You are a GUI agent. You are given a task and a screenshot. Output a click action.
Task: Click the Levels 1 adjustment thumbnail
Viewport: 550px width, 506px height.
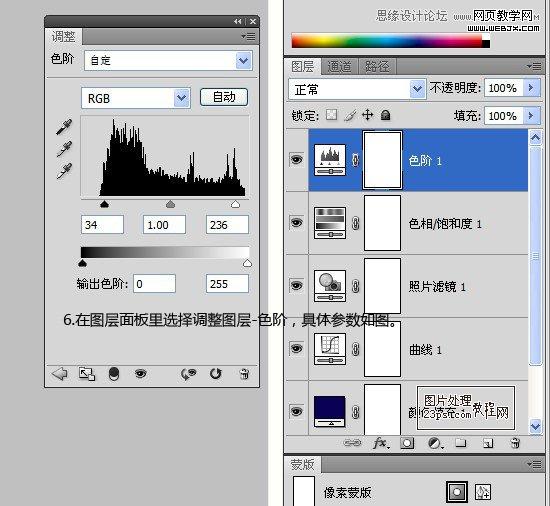(330, 160)
